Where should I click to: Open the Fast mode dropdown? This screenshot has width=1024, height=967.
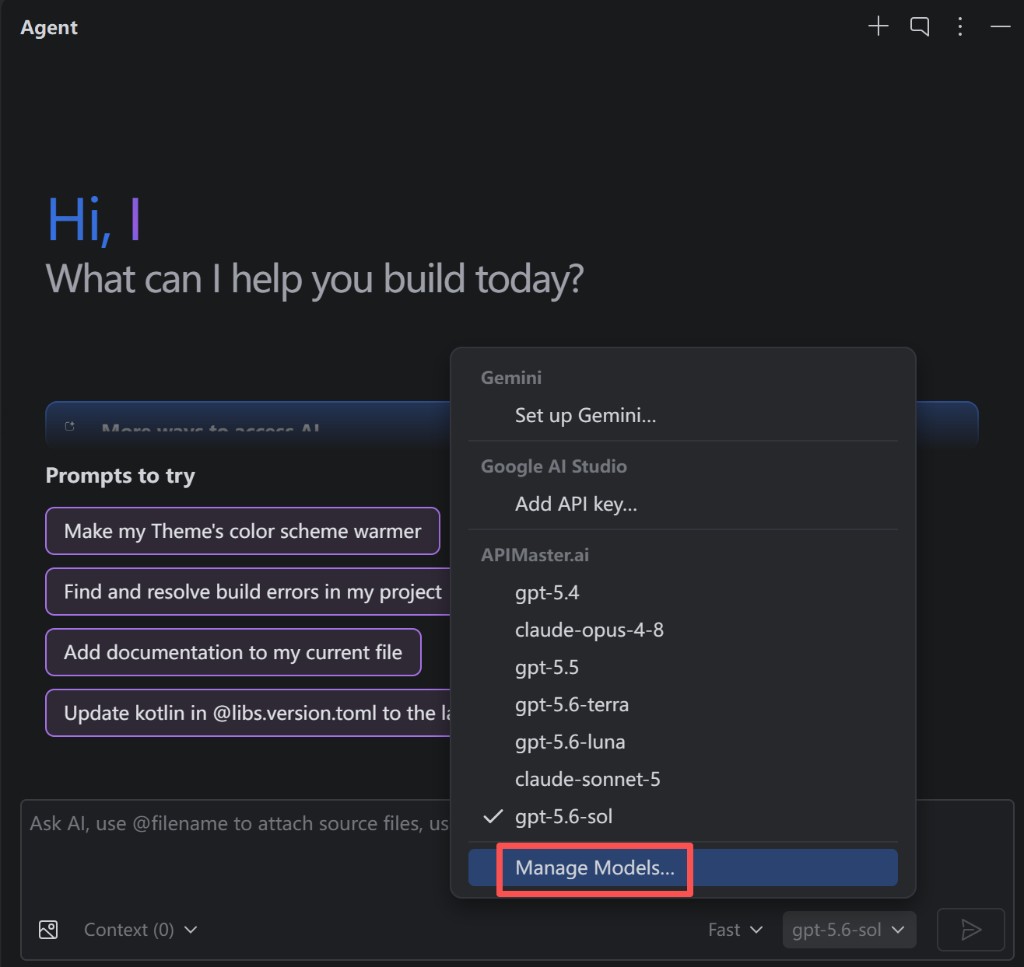pyautogui.click(x=735, y=929)
